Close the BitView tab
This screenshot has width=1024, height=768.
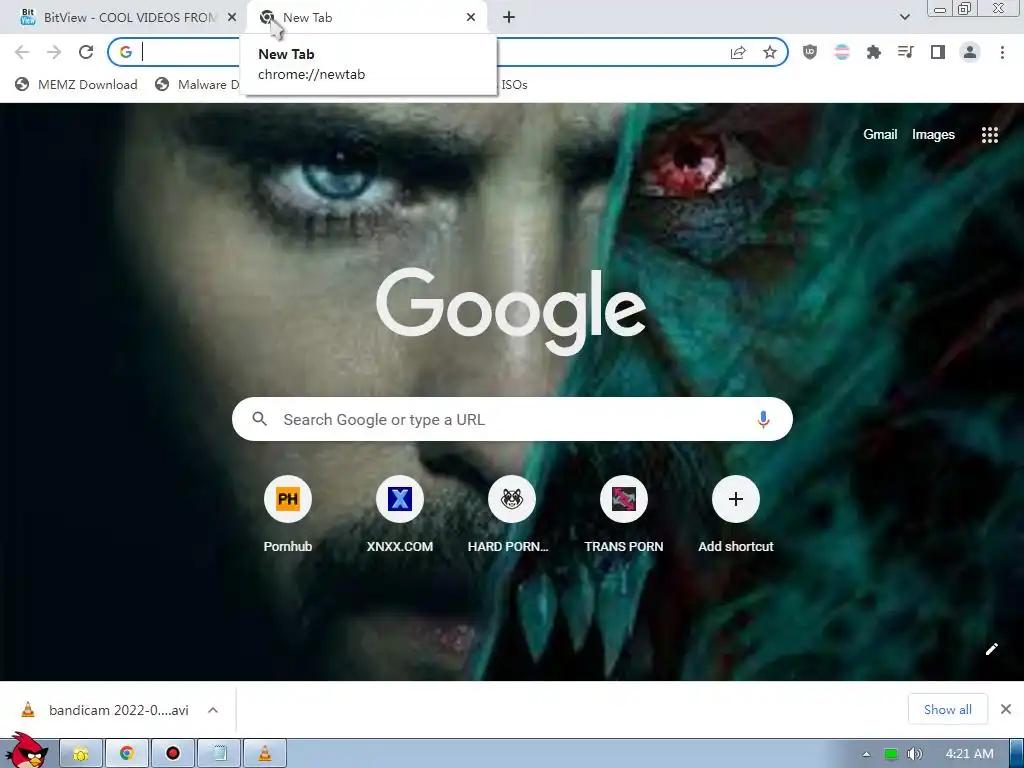[x=232, y=18]
